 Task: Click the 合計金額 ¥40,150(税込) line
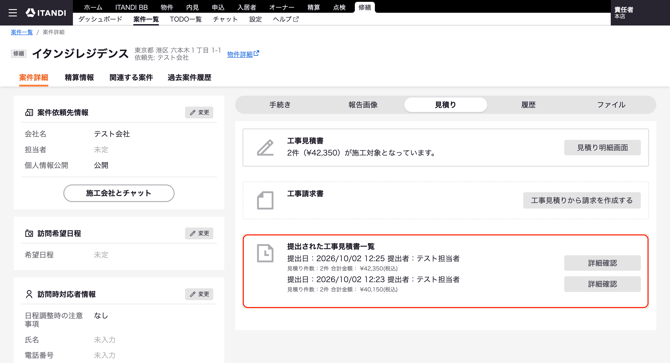pos(342,290)
